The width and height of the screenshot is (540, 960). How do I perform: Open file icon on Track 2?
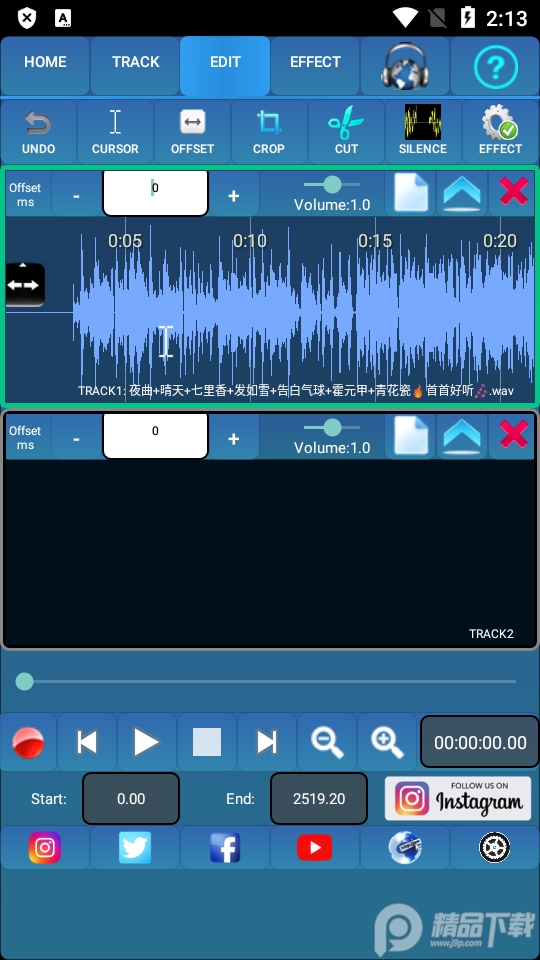coord(411,437)
